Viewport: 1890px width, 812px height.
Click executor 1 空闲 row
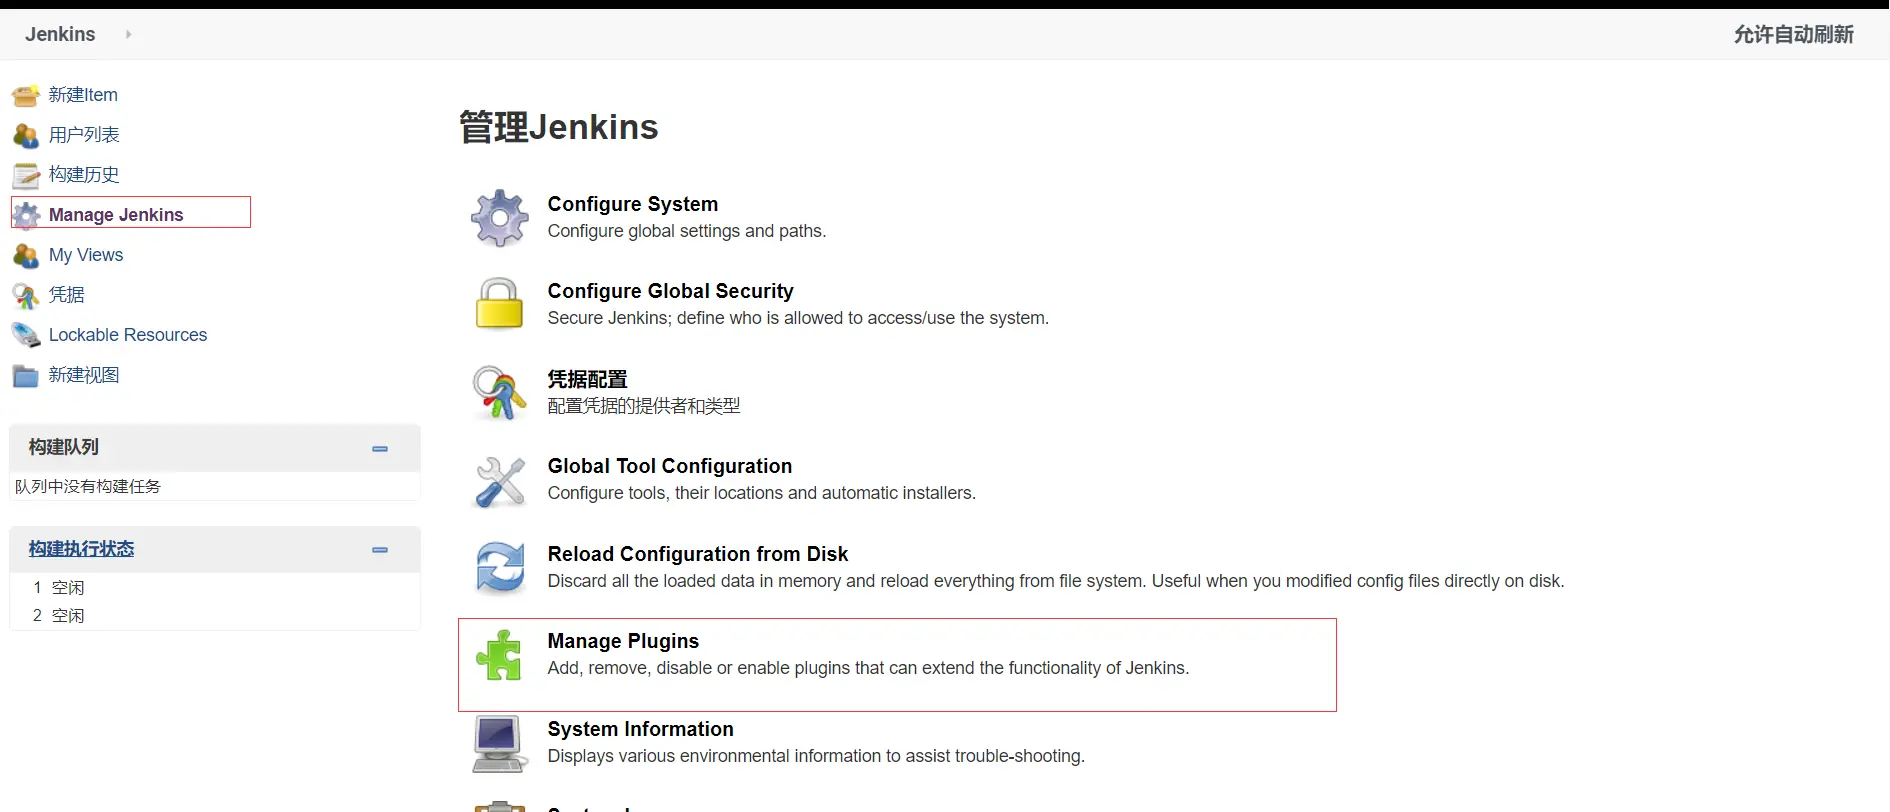point(215,587)
